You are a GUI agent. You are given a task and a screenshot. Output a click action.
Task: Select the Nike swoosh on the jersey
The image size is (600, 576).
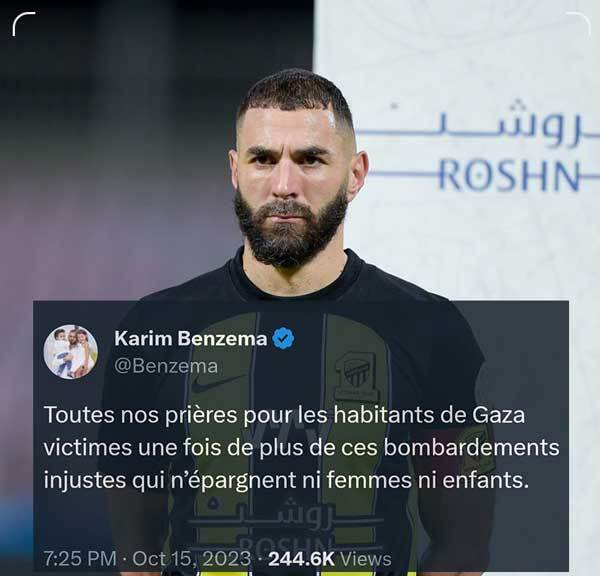point(216,384)
